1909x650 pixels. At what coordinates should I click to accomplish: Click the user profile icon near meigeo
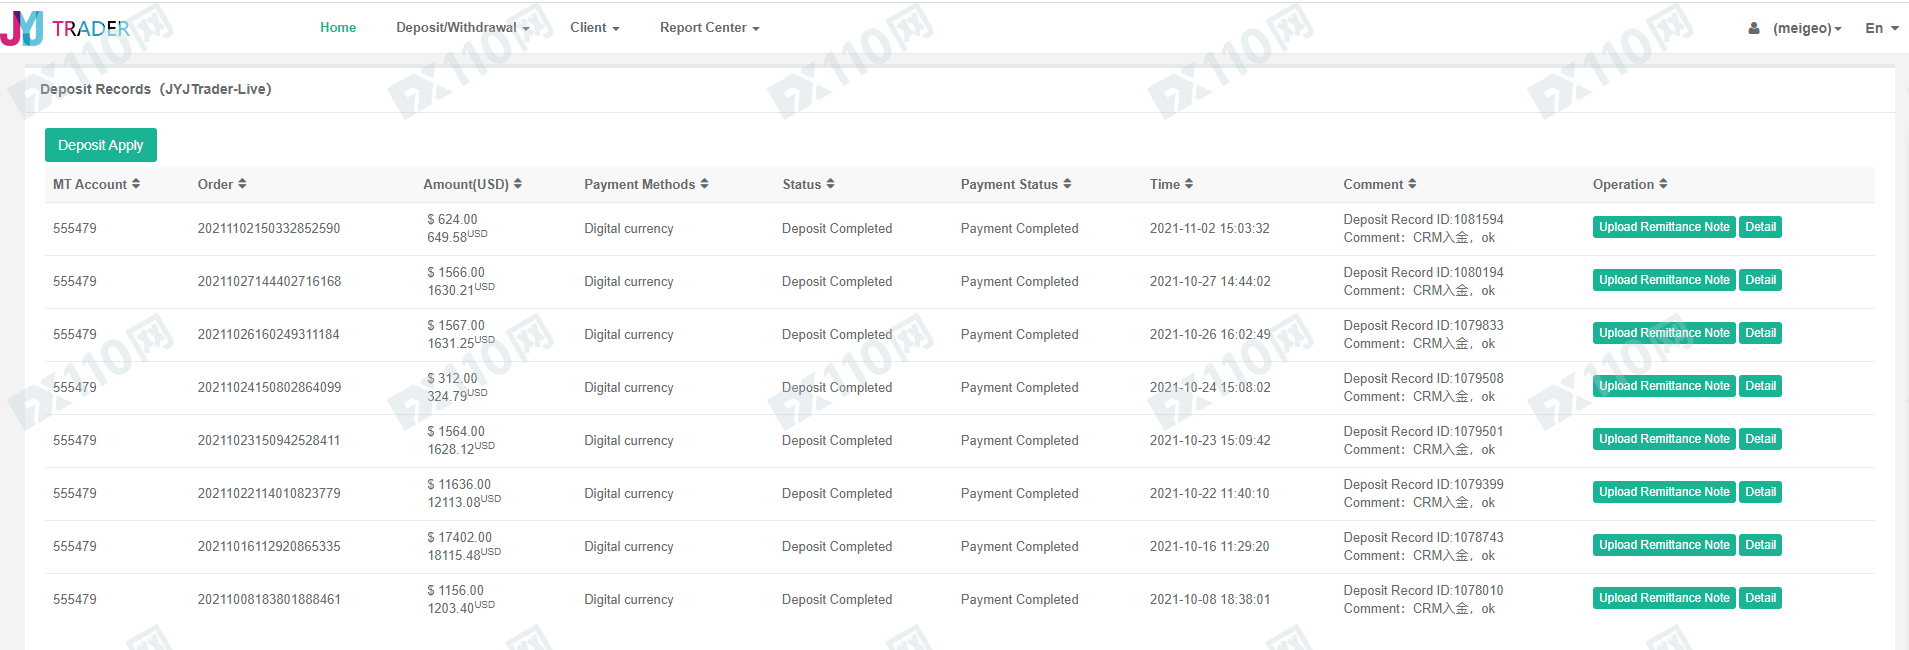point(1754,28)
